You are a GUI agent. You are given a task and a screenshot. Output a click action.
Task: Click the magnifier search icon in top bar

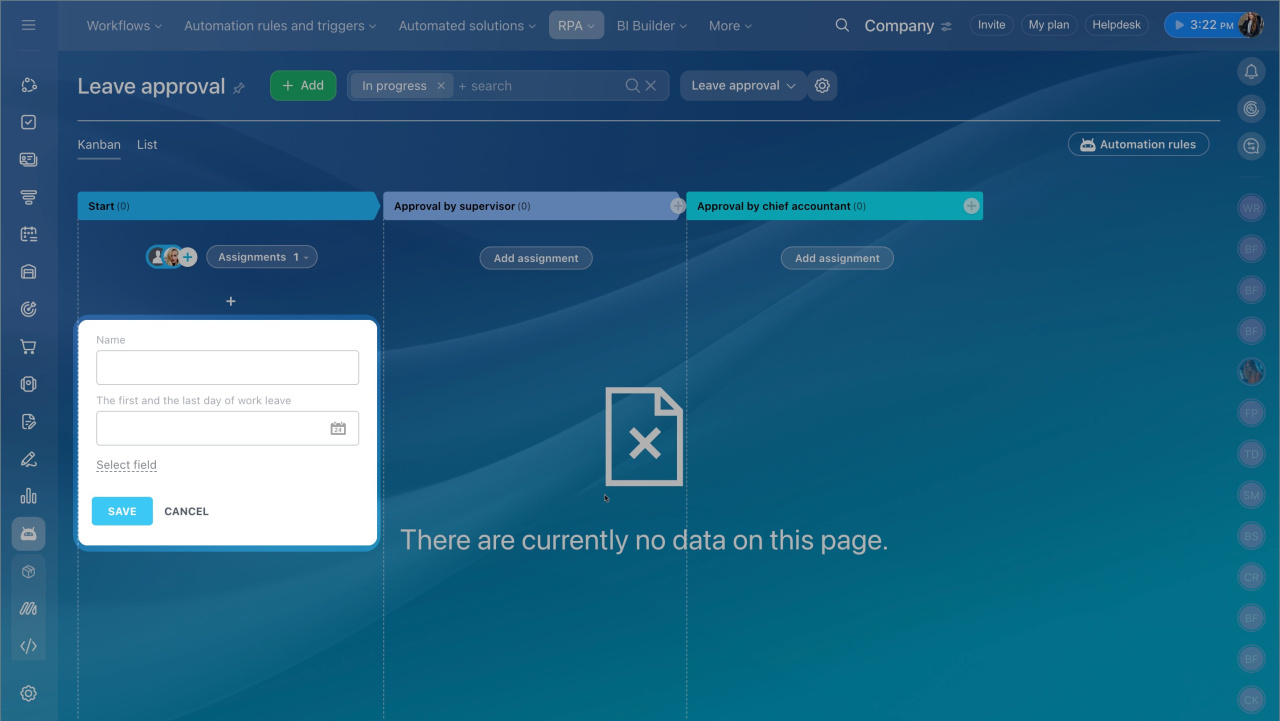tap(842, 26)
